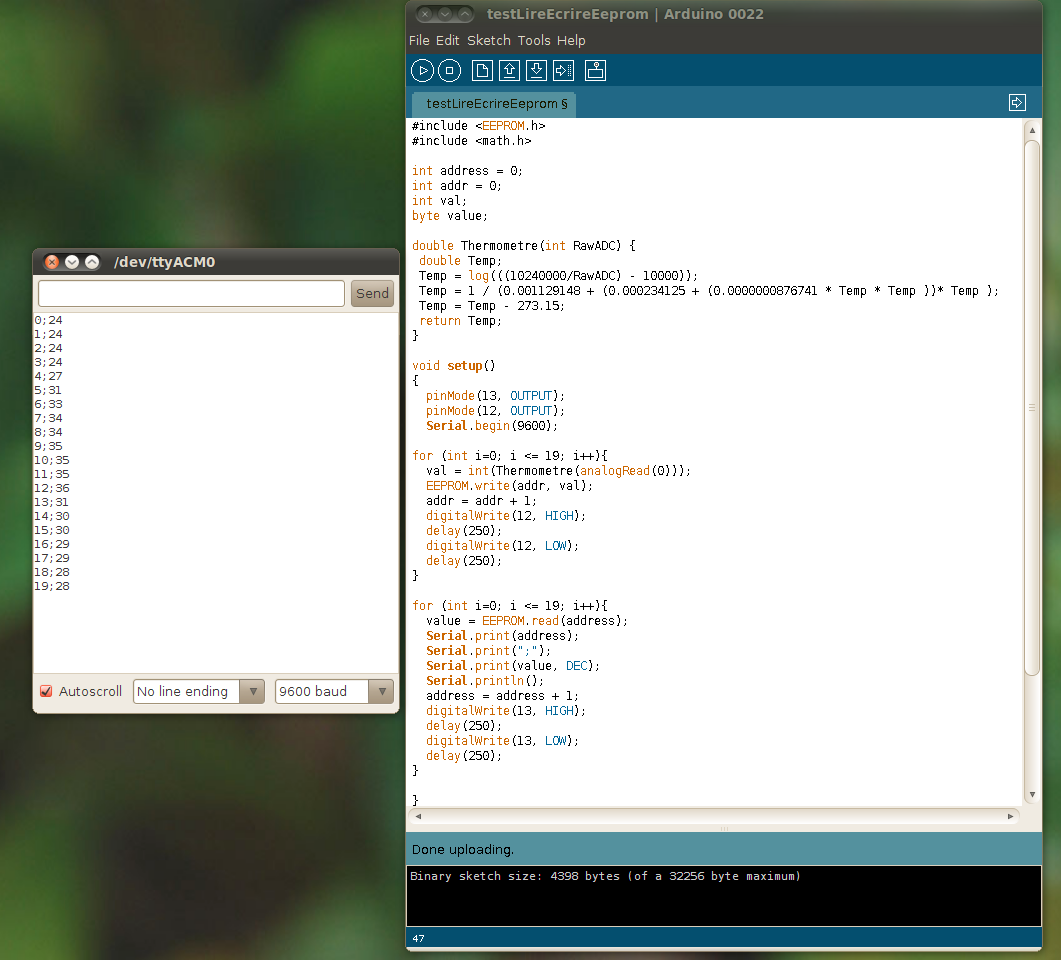Click the Save sketch arrow-down icon
Image resolution: width=1061 pixels, height=960 pixels.
pos(537,70)
